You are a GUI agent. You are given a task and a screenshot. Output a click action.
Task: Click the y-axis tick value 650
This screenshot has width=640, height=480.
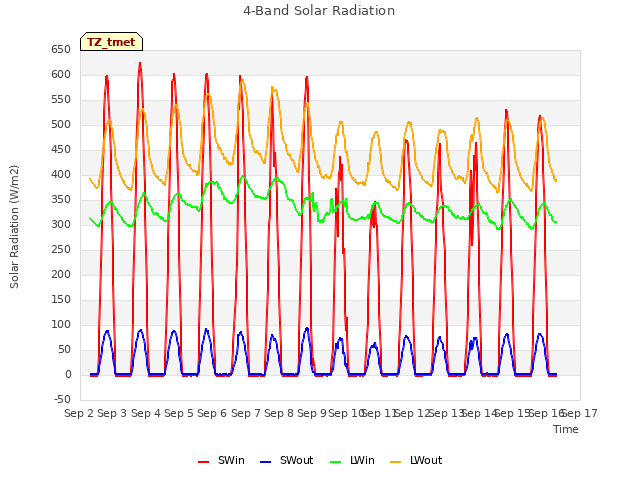(x=61, y=50)
